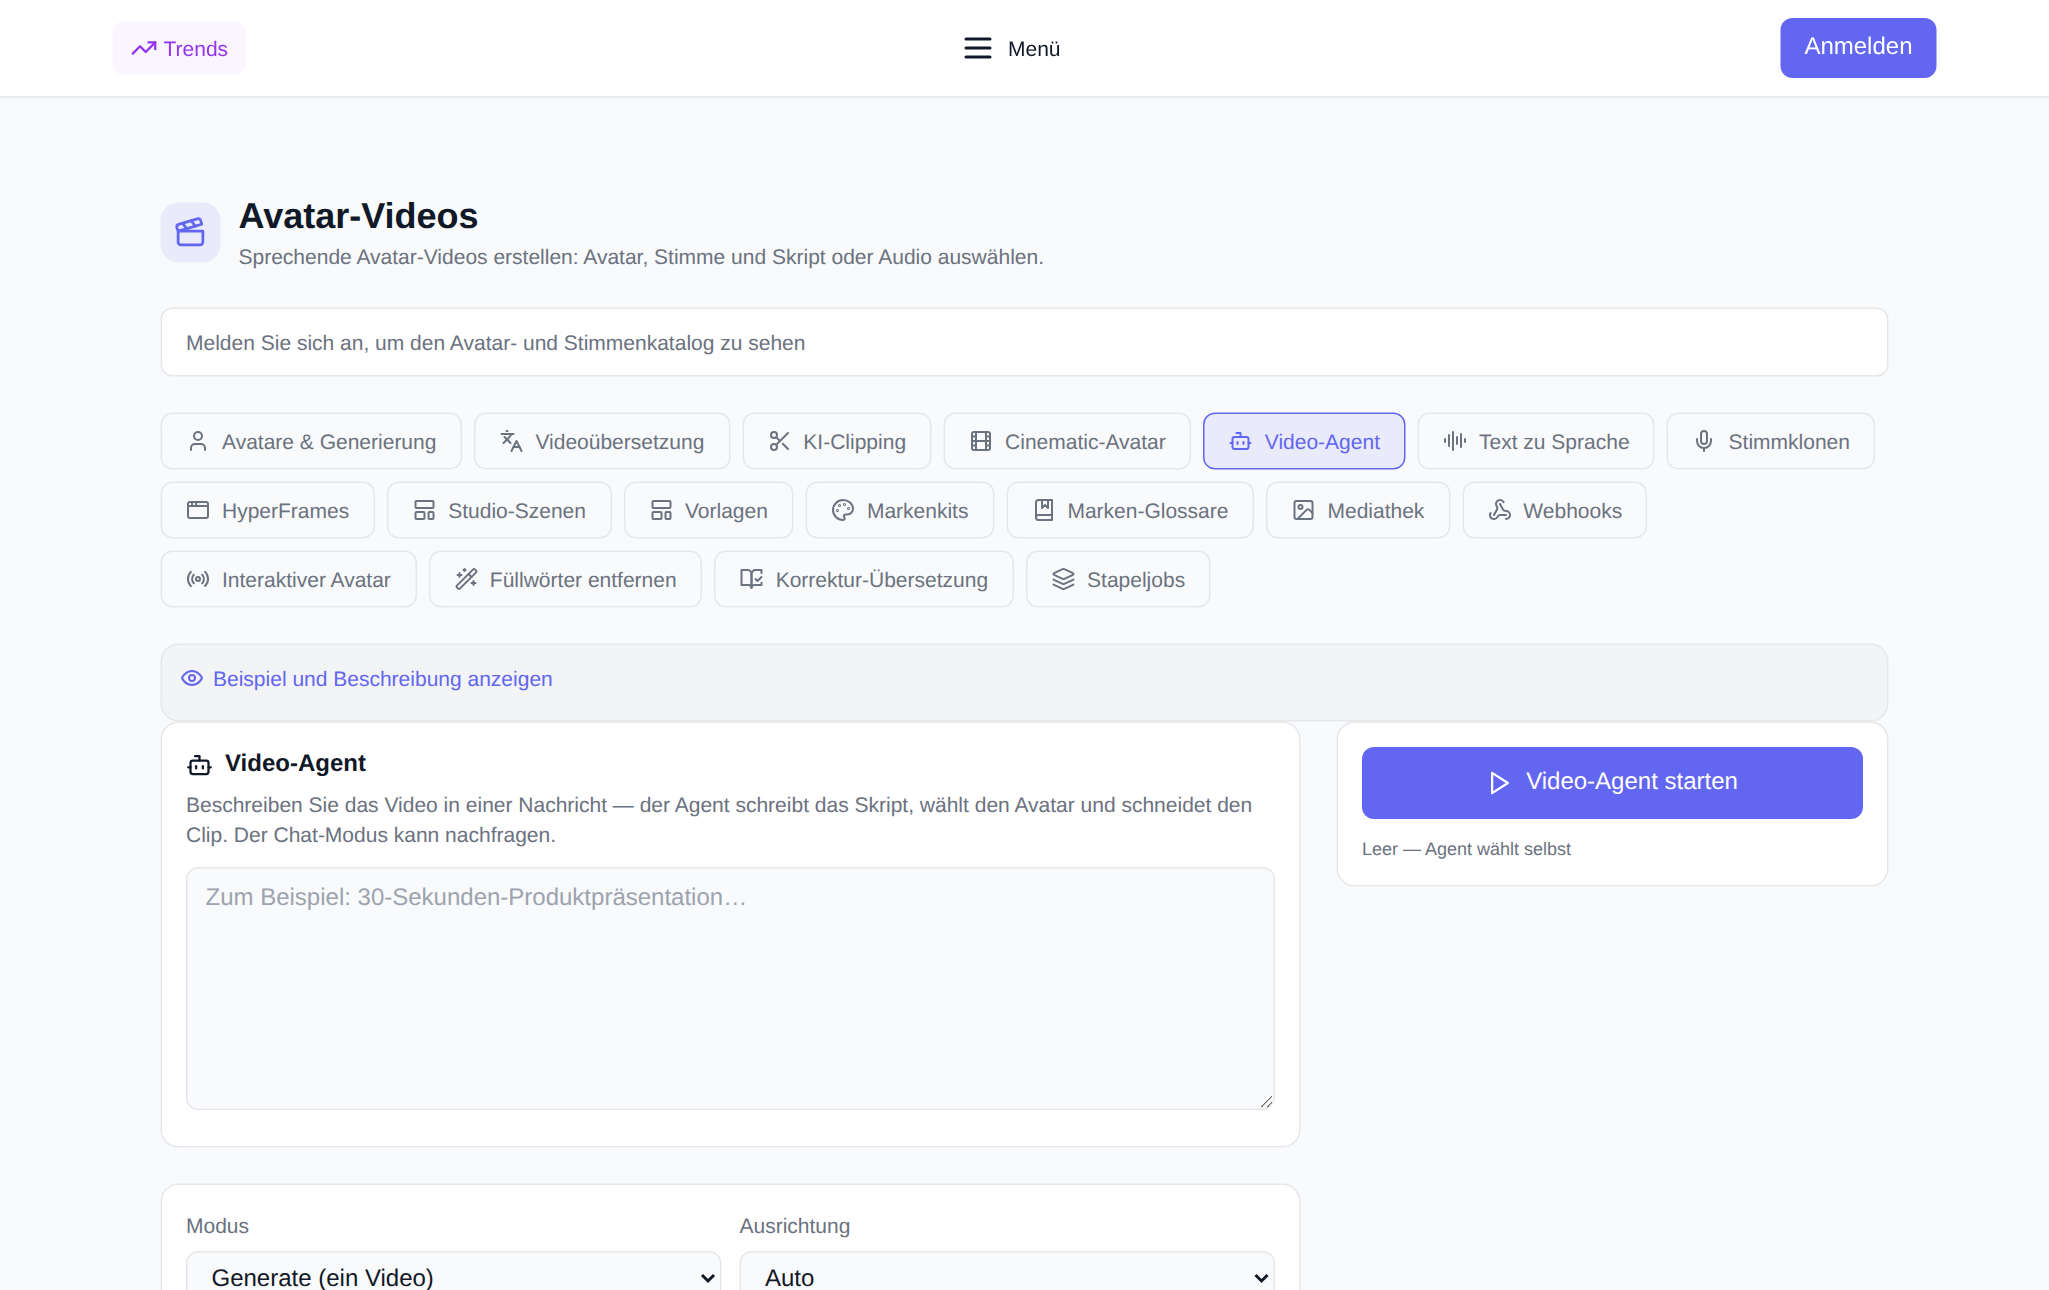Screen dimensions: 2049x1290
Task: Click the layout icon on Vorlagen
Action: pyautogui.click(x=661, y=510)
